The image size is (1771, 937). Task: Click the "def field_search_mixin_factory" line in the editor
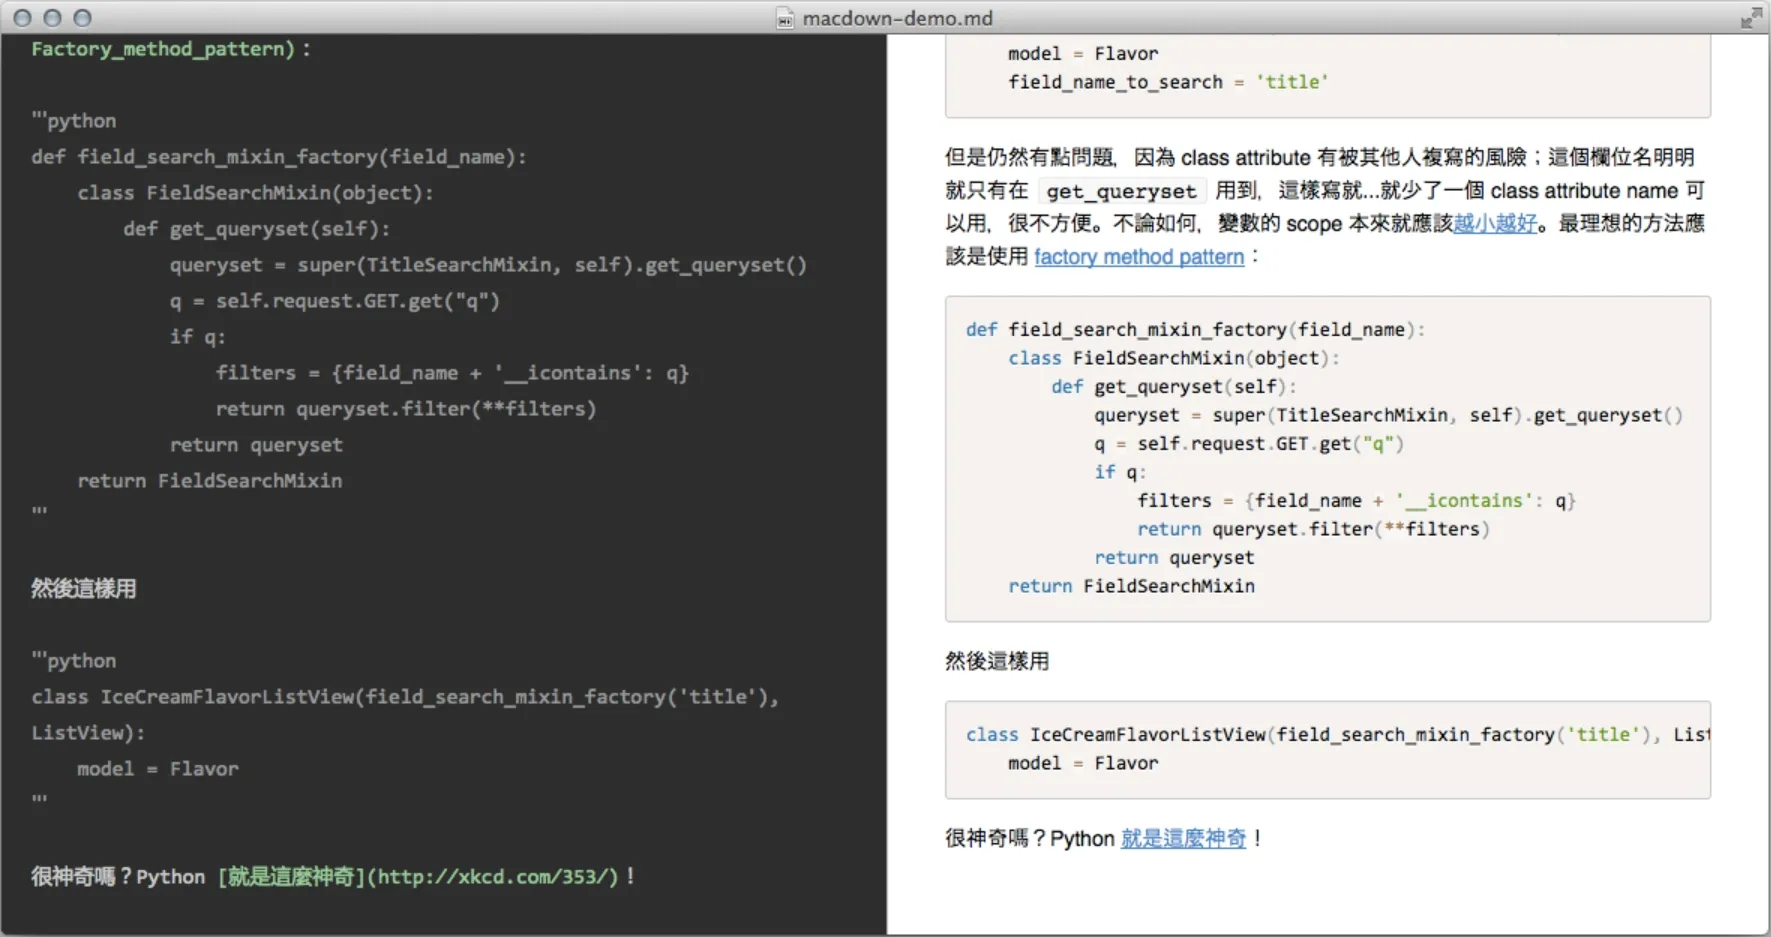(280, 156)
